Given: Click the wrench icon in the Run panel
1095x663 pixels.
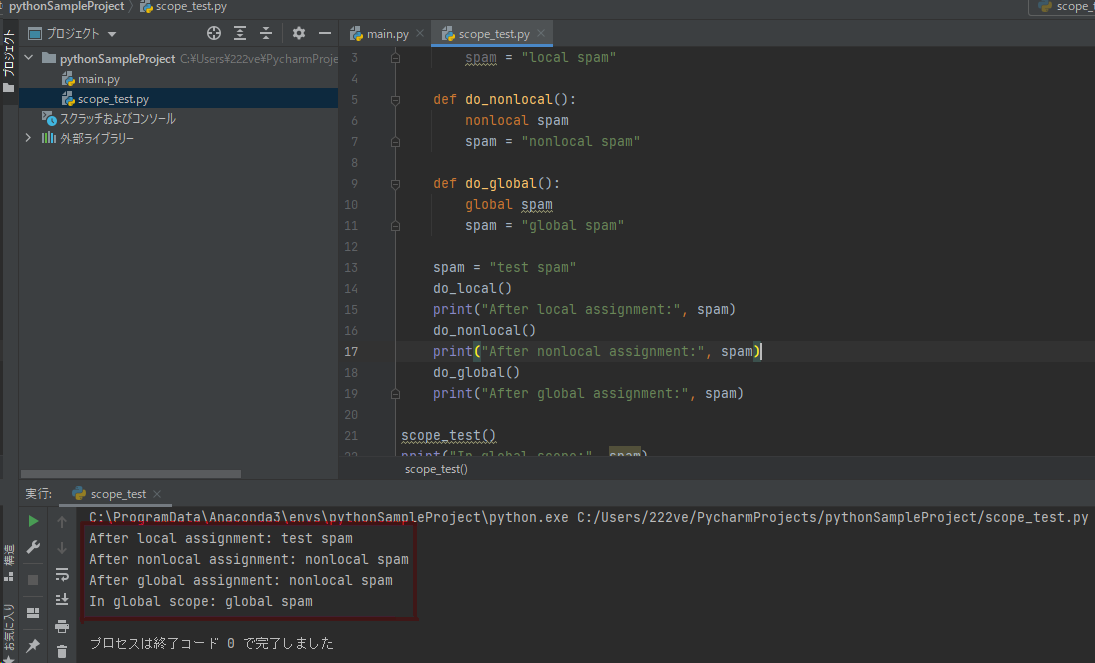Looking at the screenshot, I should point(33,547).
